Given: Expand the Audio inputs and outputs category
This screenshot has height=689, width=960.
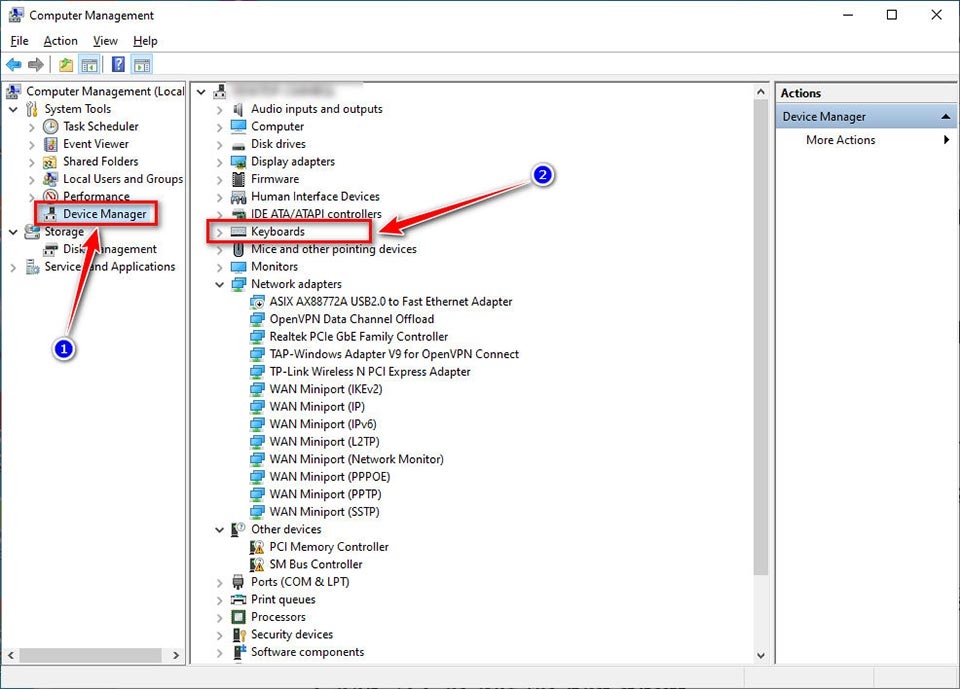Looking at the screenshot, I should (x=219, y=110).
